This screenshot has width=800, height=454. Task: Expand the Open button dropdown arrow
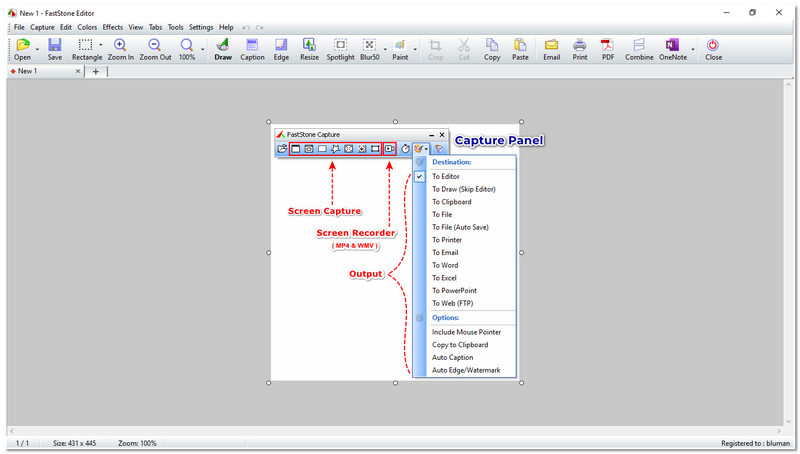click(x=38, y=47)
